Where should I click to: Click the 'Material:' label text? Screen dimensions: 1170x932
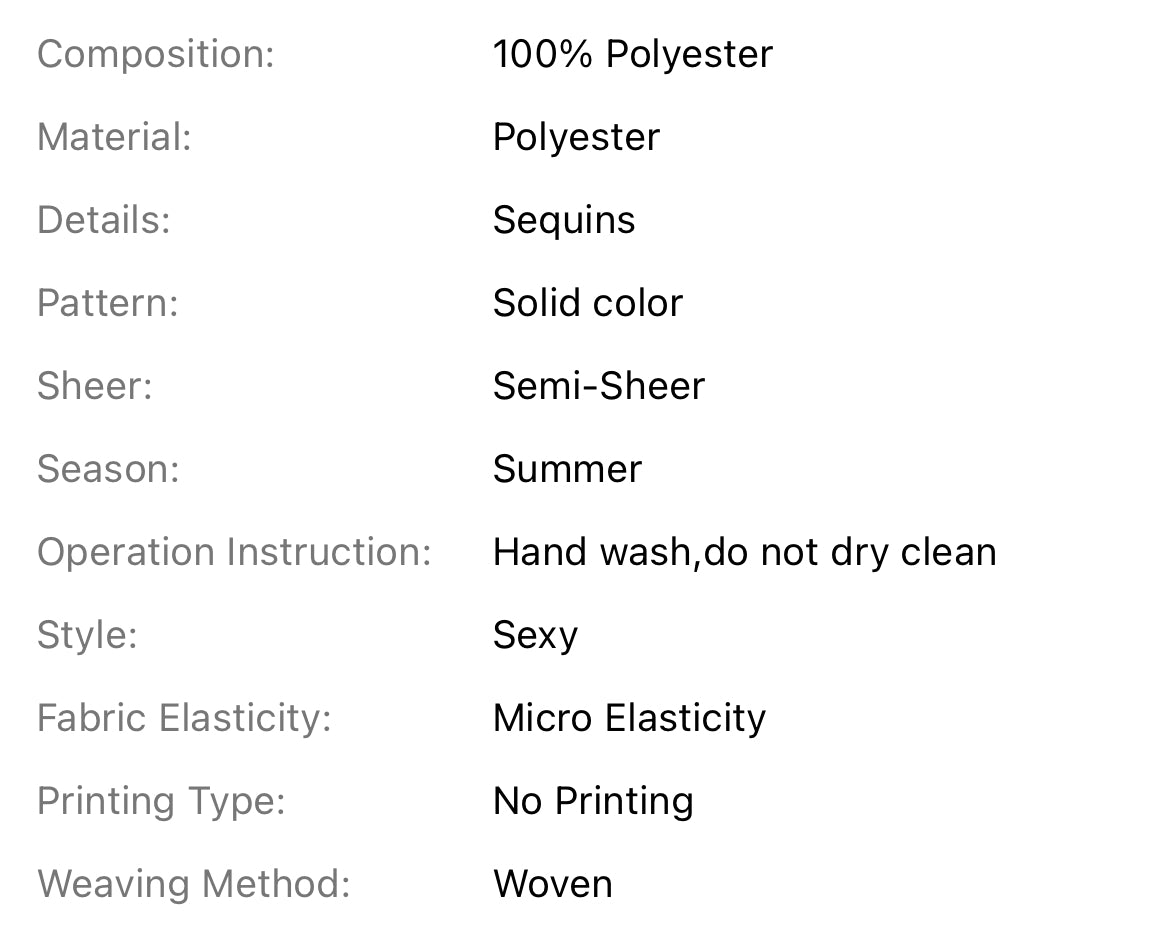coord(114,137)
